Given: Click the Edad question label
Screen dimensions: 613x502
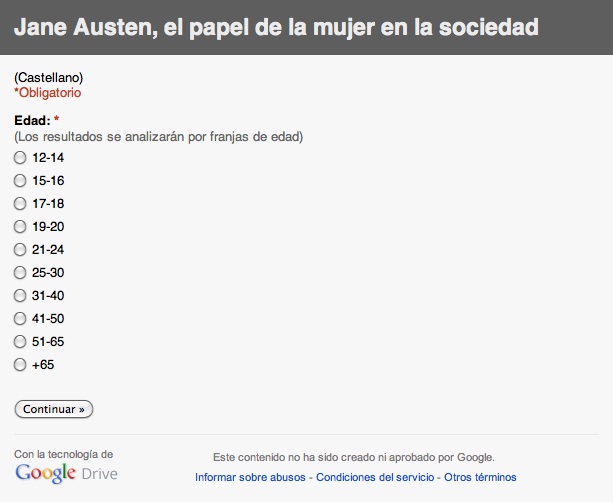Looking at the screenshot, I should (x=32, y=121).
